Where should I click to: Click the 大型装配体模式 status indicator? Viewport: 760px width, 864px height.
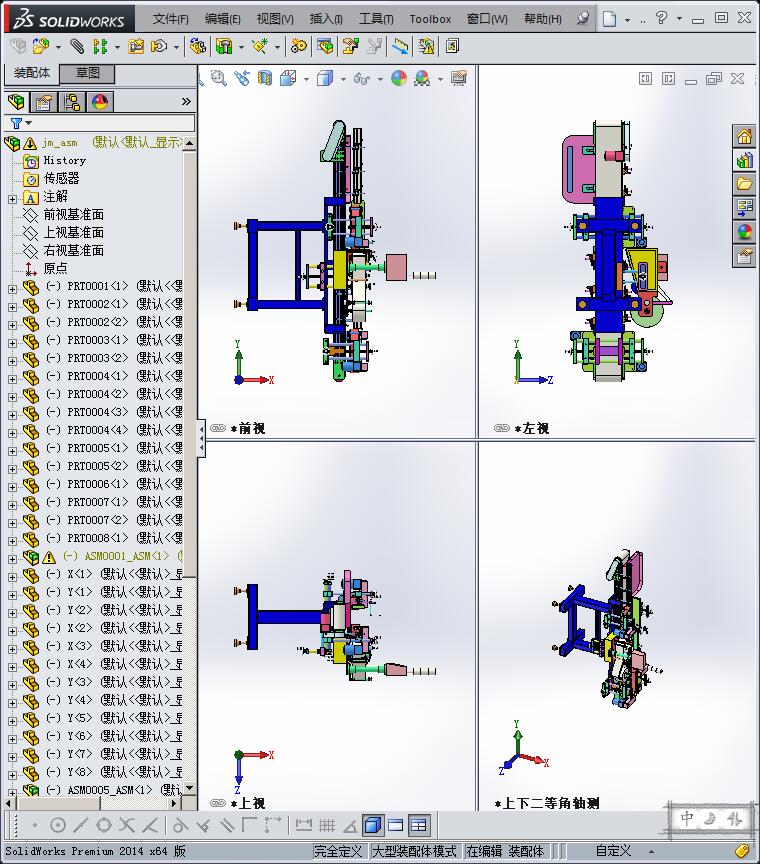[414, 851]
